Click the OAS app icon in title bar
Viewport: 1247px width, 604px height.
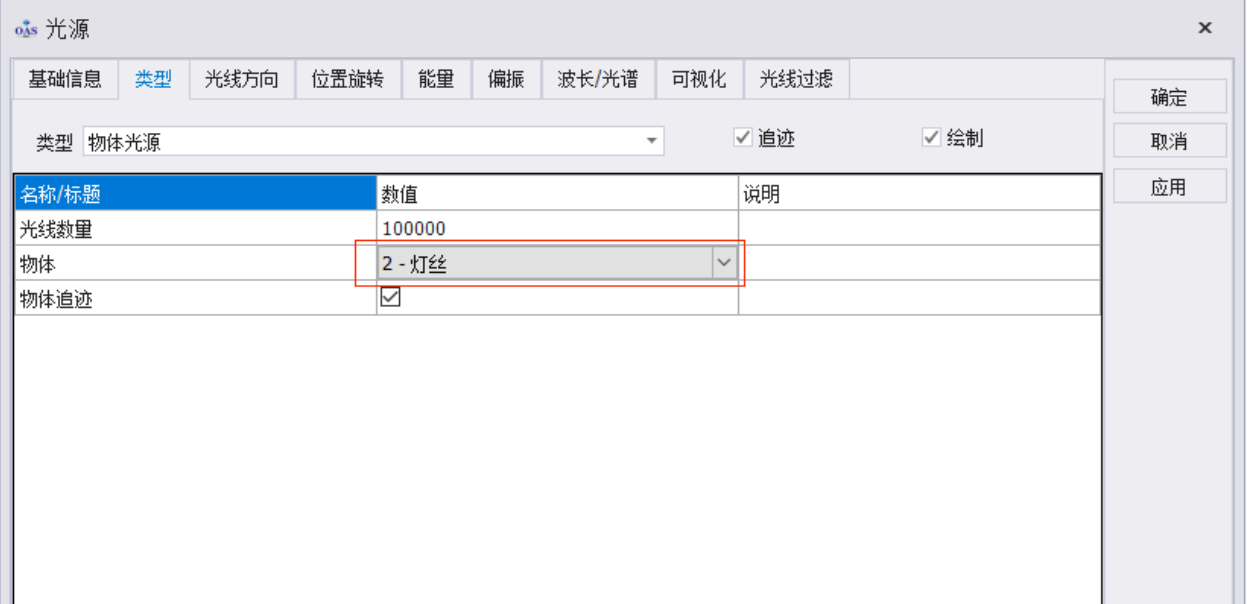pyautogui.click(x=27, y=29)
